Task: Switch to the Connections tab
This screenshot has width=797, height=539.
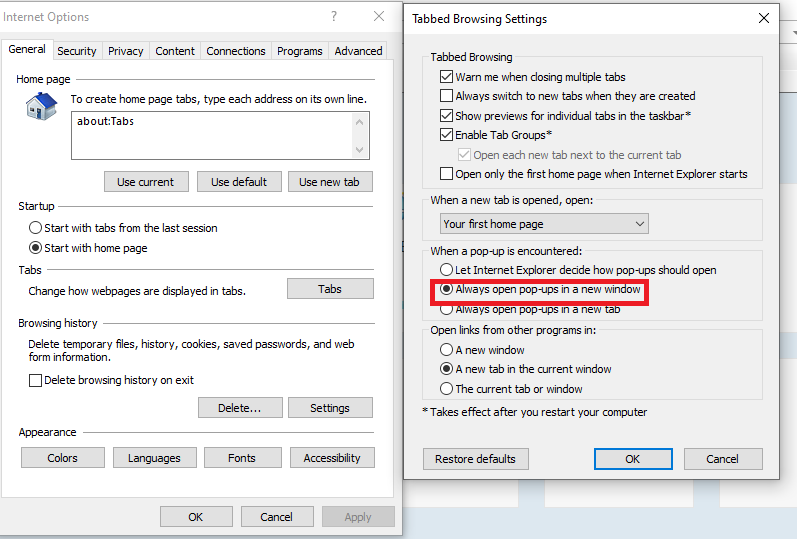Action: [x=236, y=51]
